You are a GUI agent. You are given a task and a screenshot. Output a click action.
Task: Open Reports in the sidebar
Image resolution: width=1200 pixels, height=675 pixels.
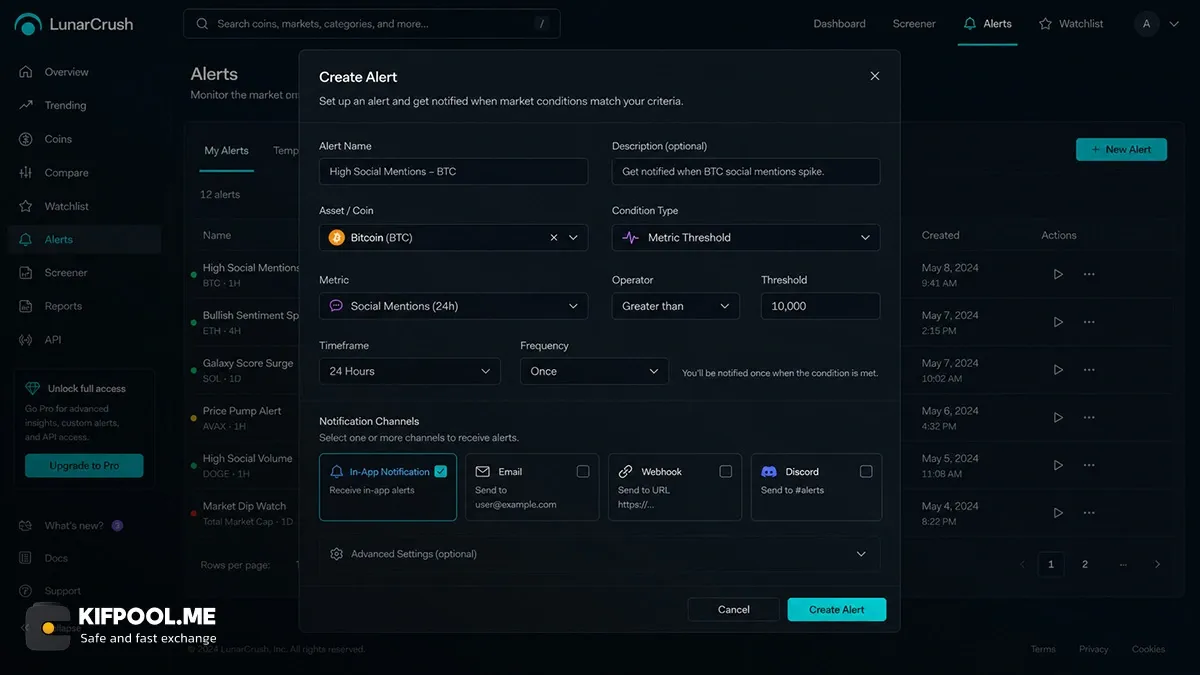tap(63, 306)
